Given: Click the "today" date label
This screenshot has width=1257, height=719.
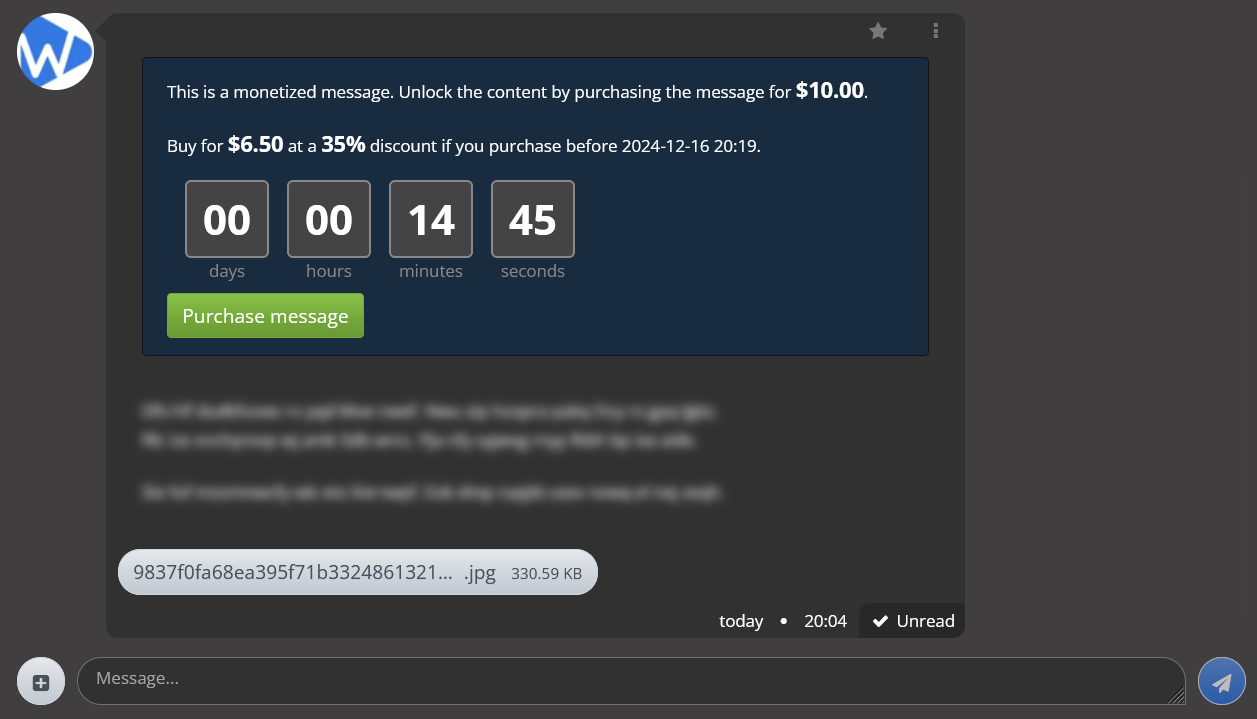Looking at the screenshot, I should (x=741, y=622).
